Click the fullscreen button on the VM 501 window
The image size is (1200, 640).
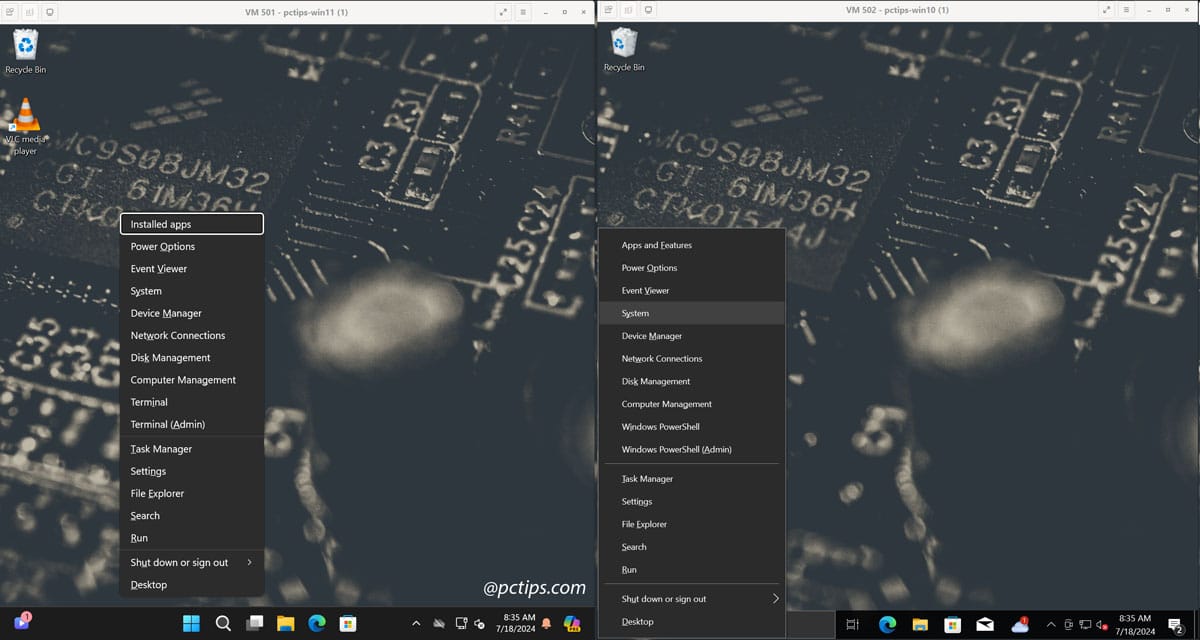(502, 12)
